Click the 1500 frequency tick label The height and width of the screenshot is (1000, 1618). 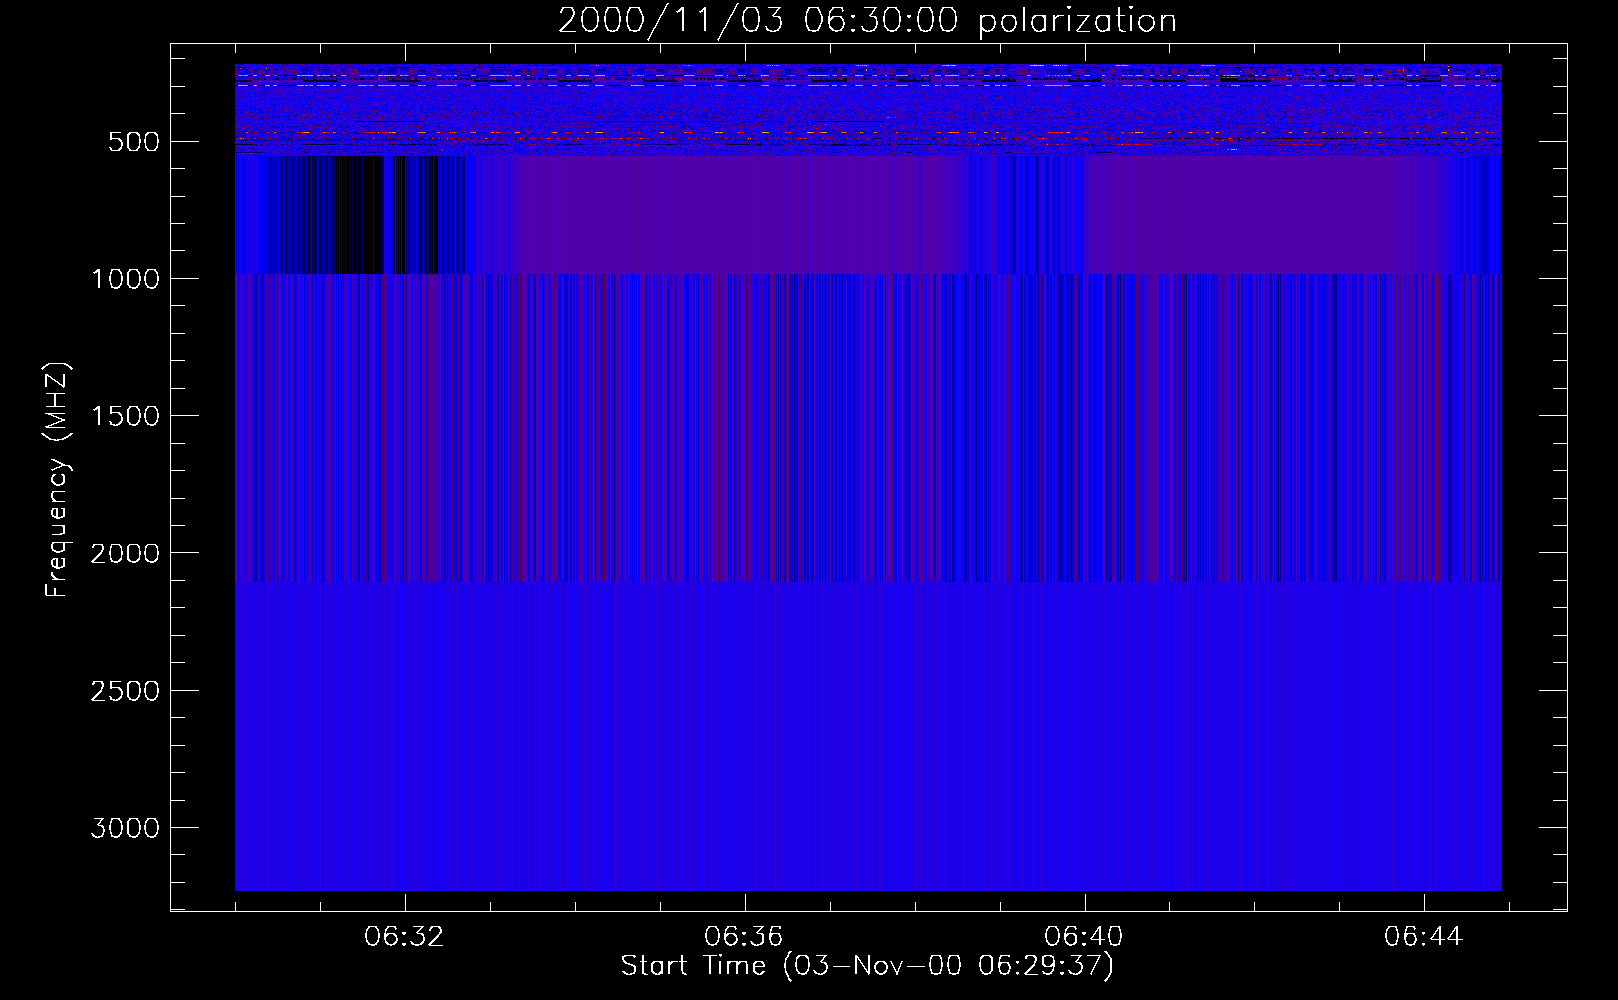pyautogui.click(x=125, y=416)
